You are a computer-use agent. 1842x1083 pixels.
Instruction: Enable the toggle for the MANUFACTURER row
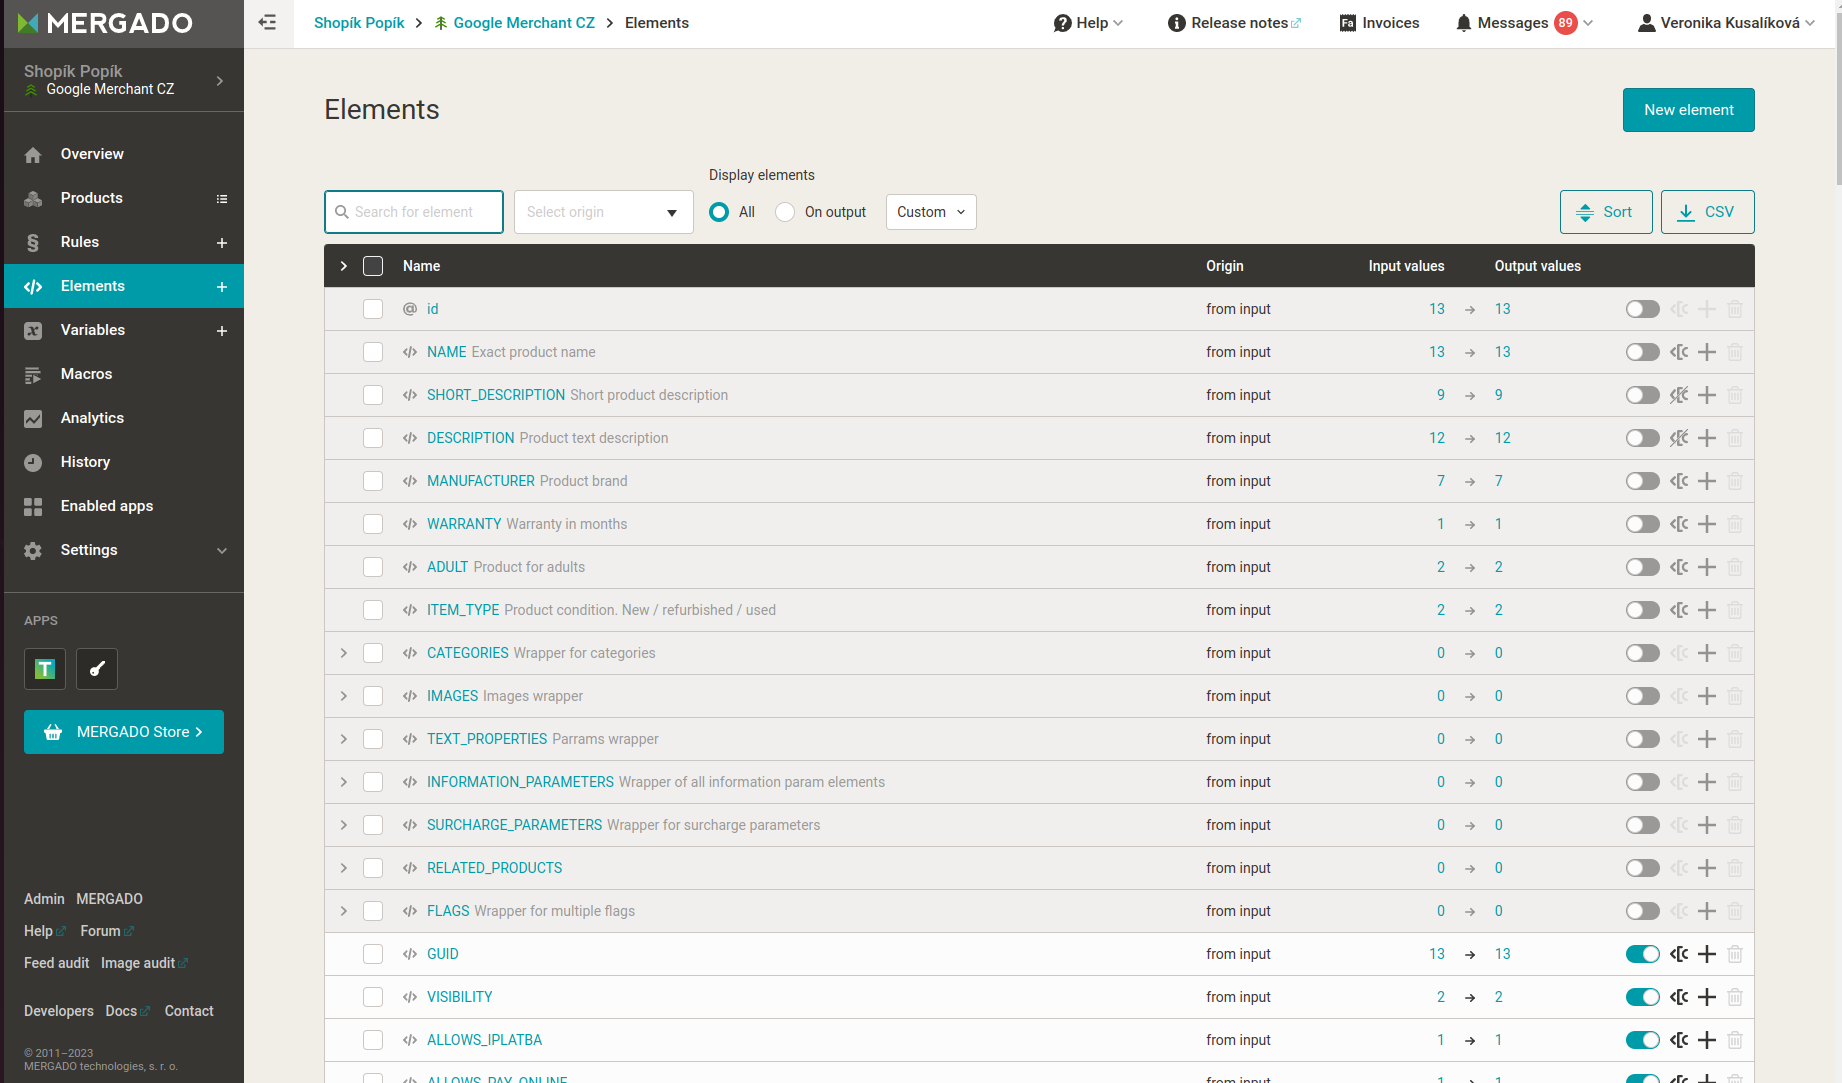[x=1642, y=481]
